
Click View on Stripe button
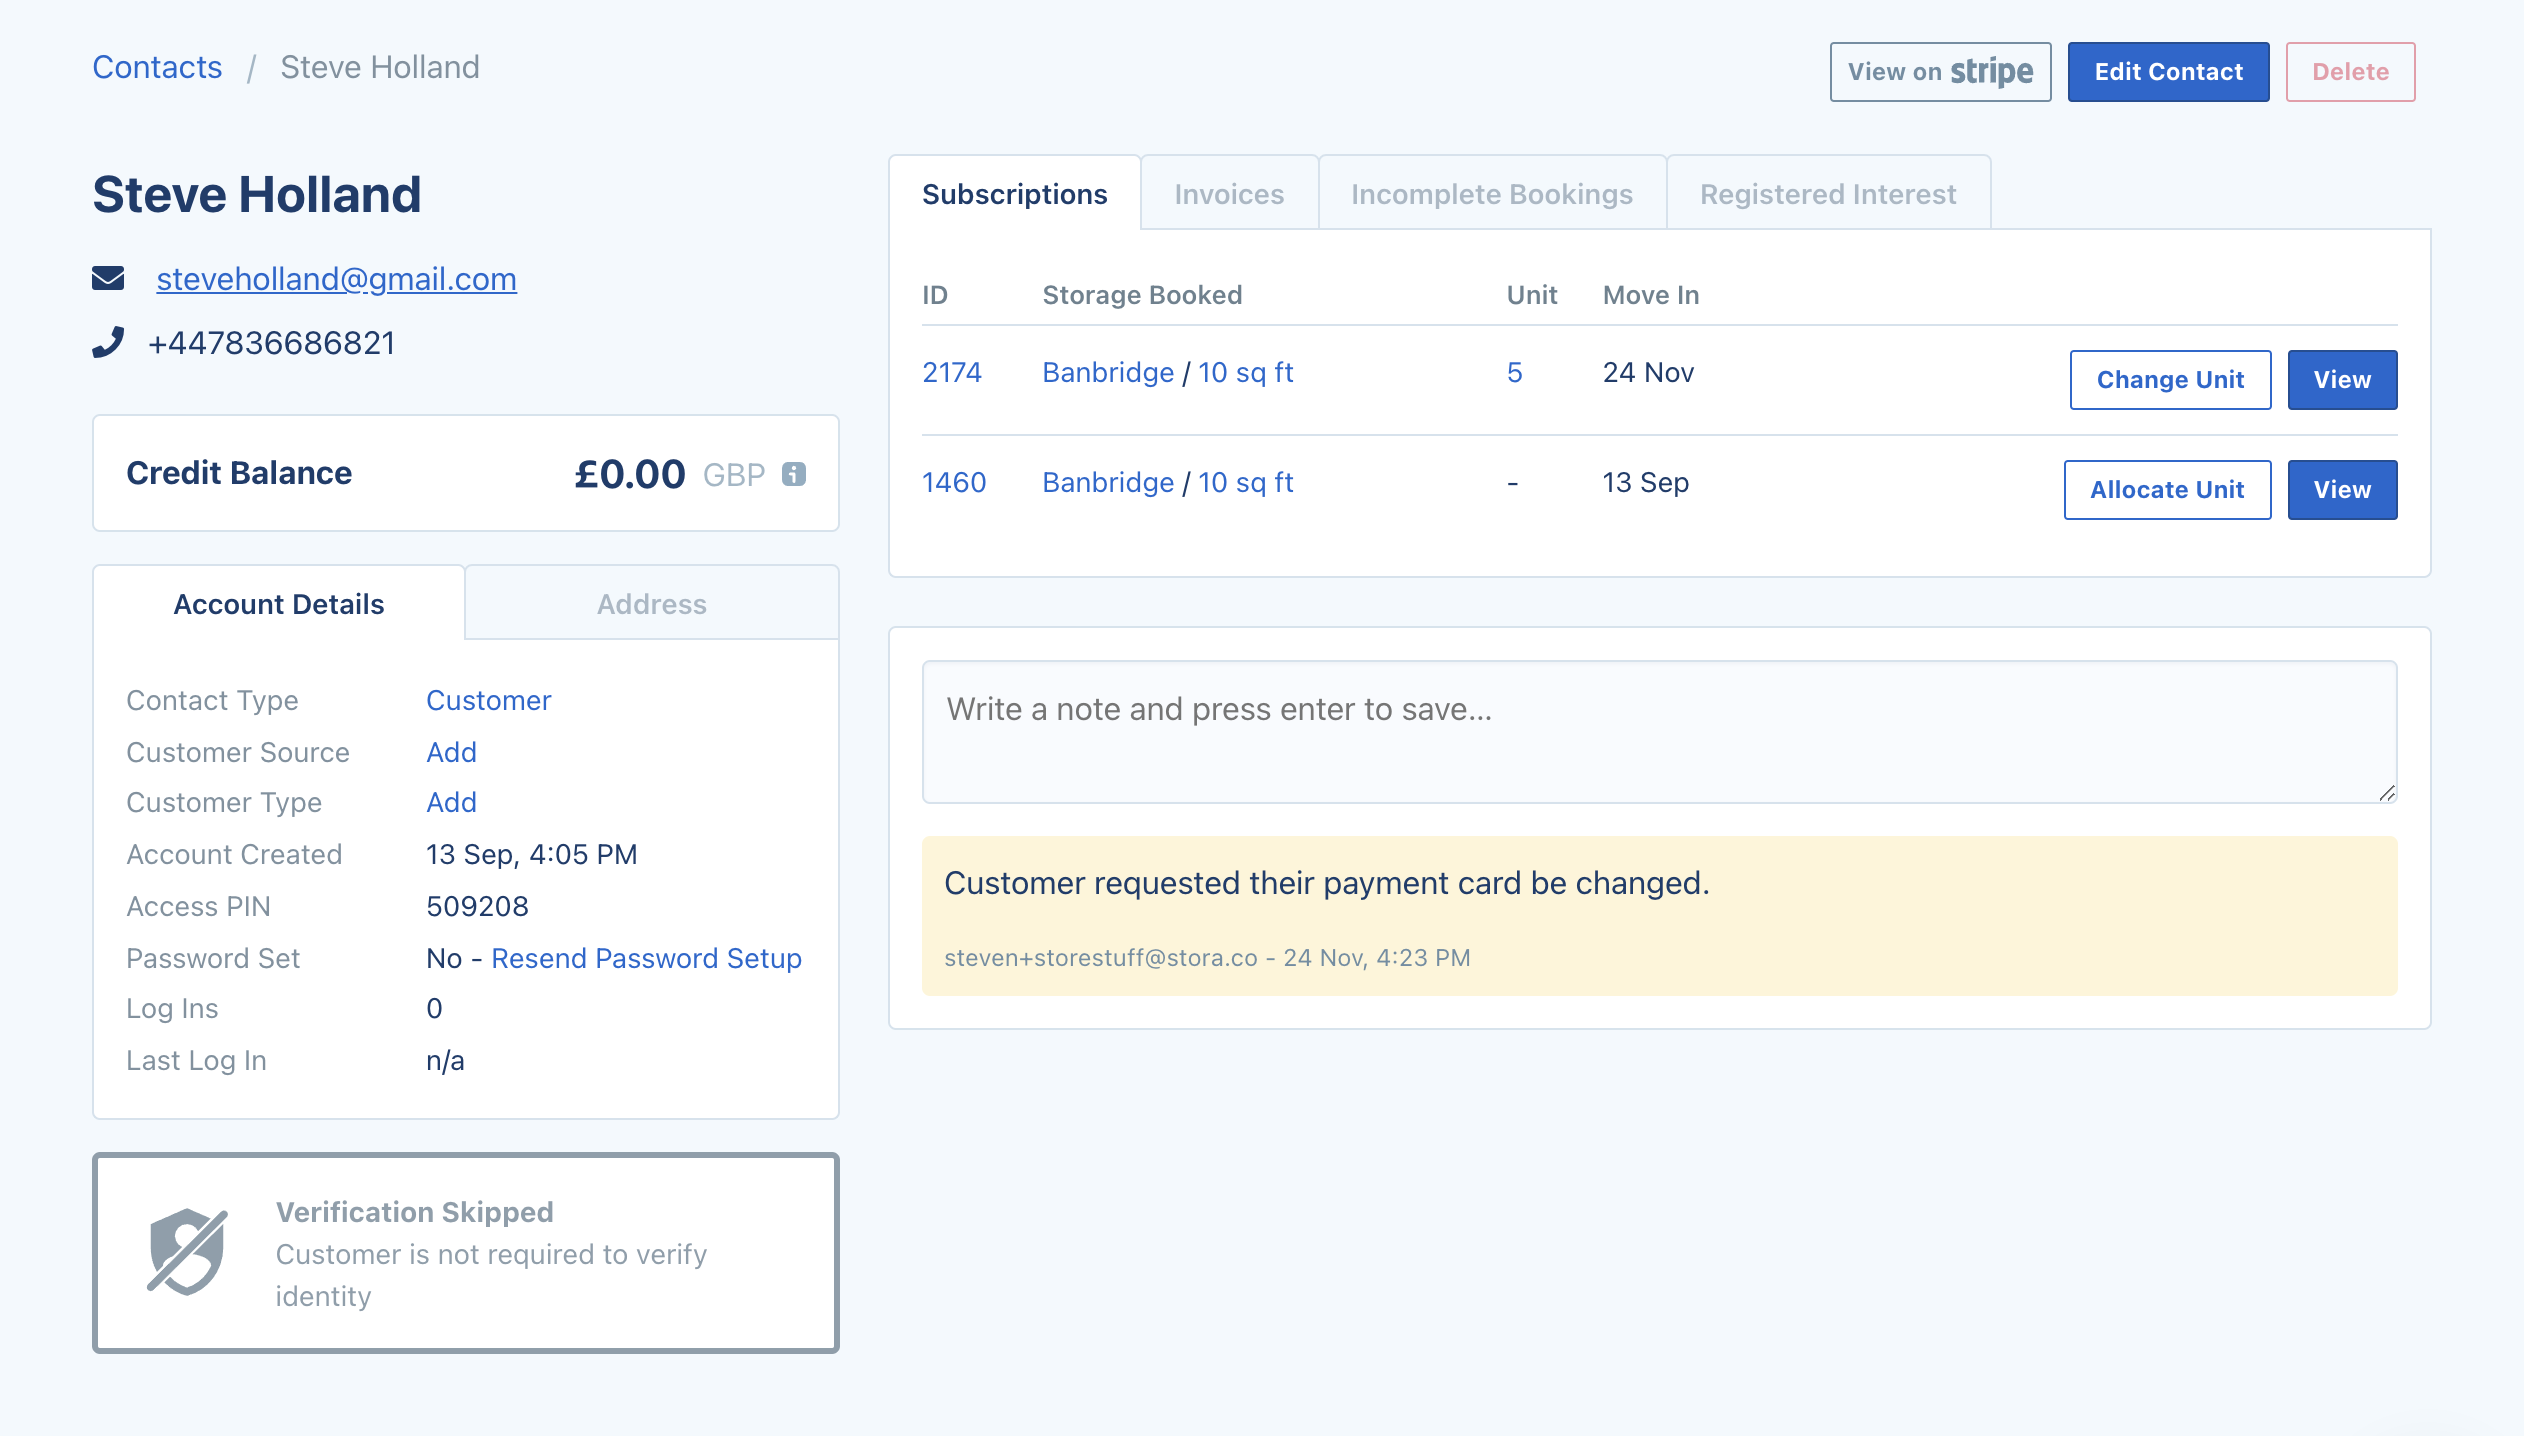coord(1940,72)
